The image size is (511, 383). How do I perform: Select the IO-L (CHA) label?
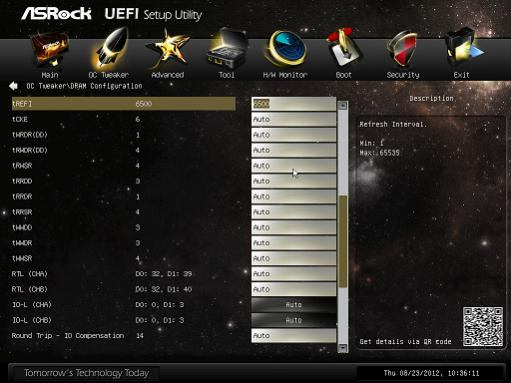pos(32,305)
